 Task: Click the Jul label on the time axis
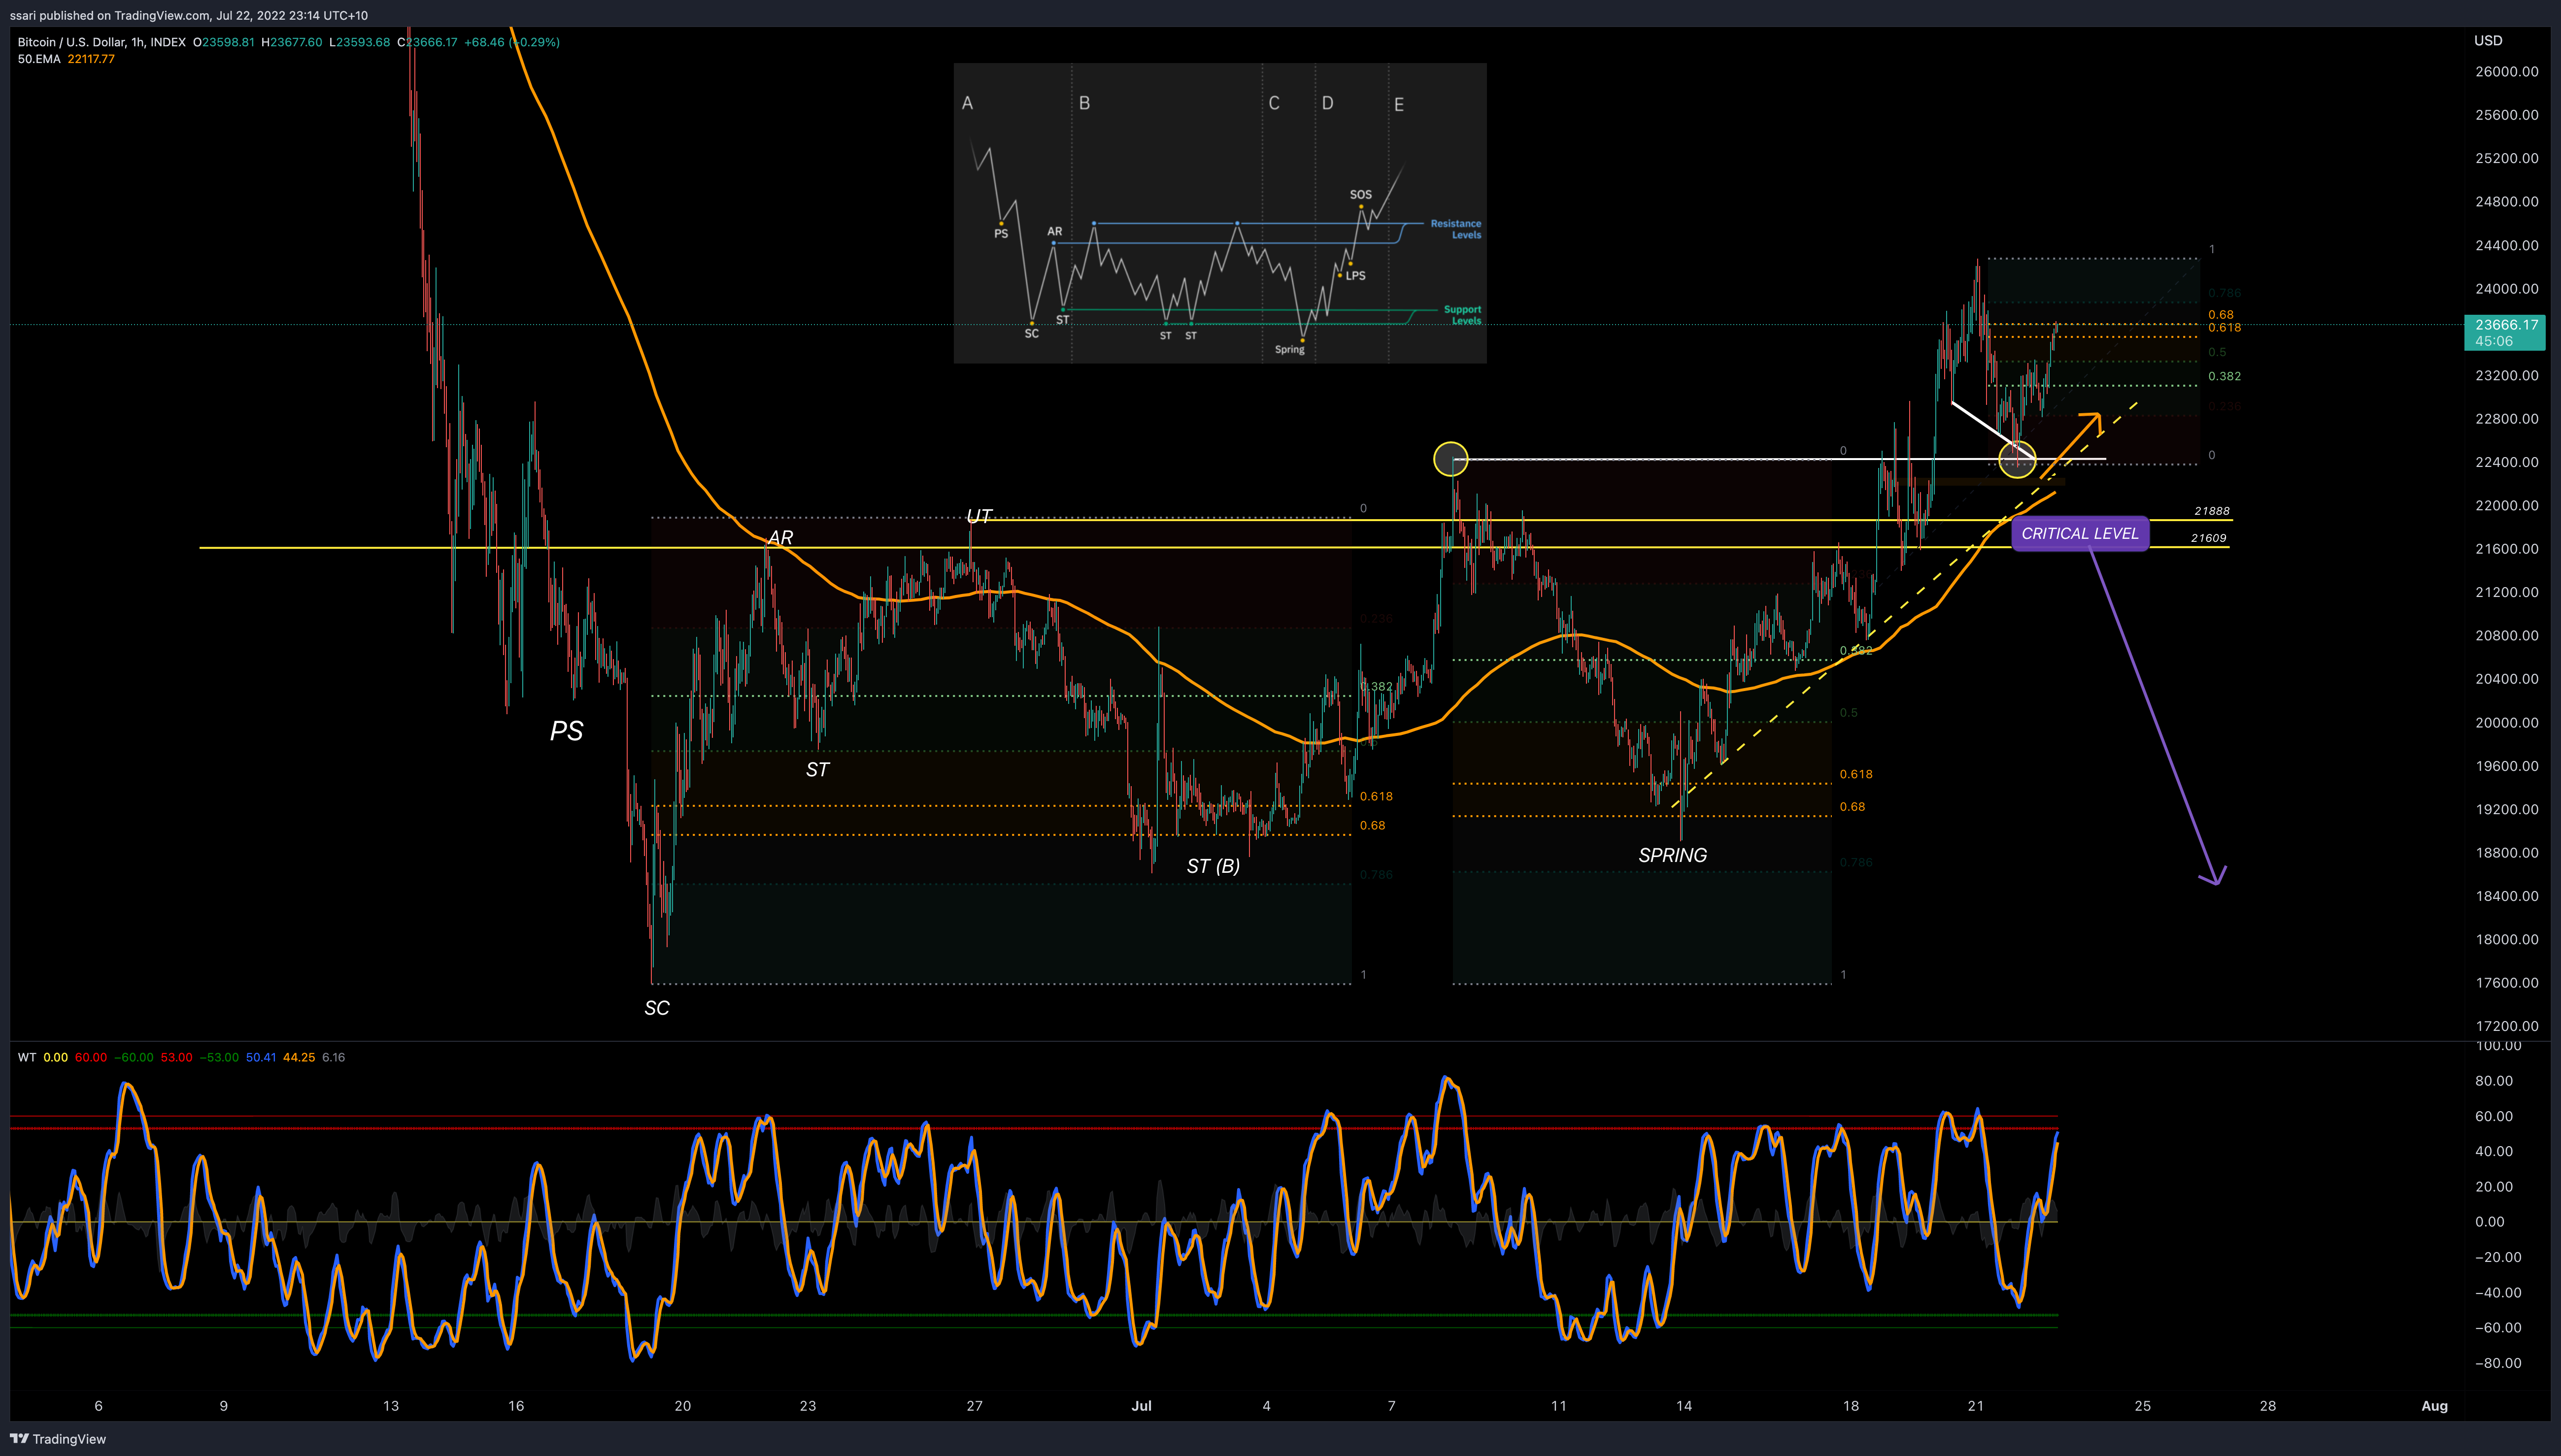(x=1141, y=1406)
